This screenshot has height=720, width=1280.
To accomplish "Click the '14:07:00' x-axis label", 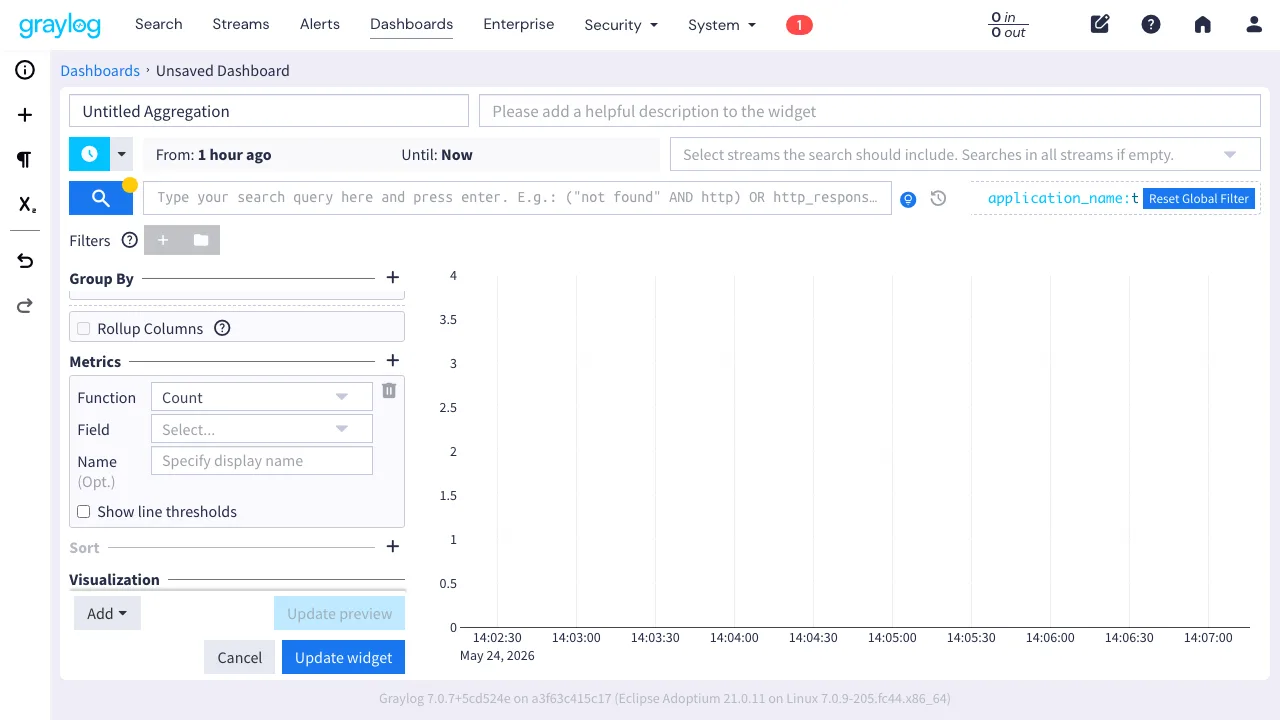I will click(1208, 637).
